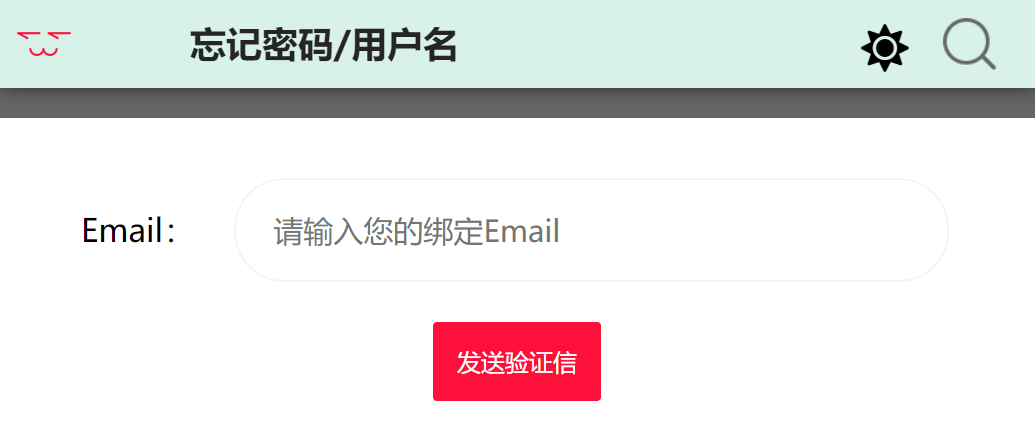Click the rounded Email entry field
Screen dimensions: 1035x425
pyautogui.click(x=591, y=230)
